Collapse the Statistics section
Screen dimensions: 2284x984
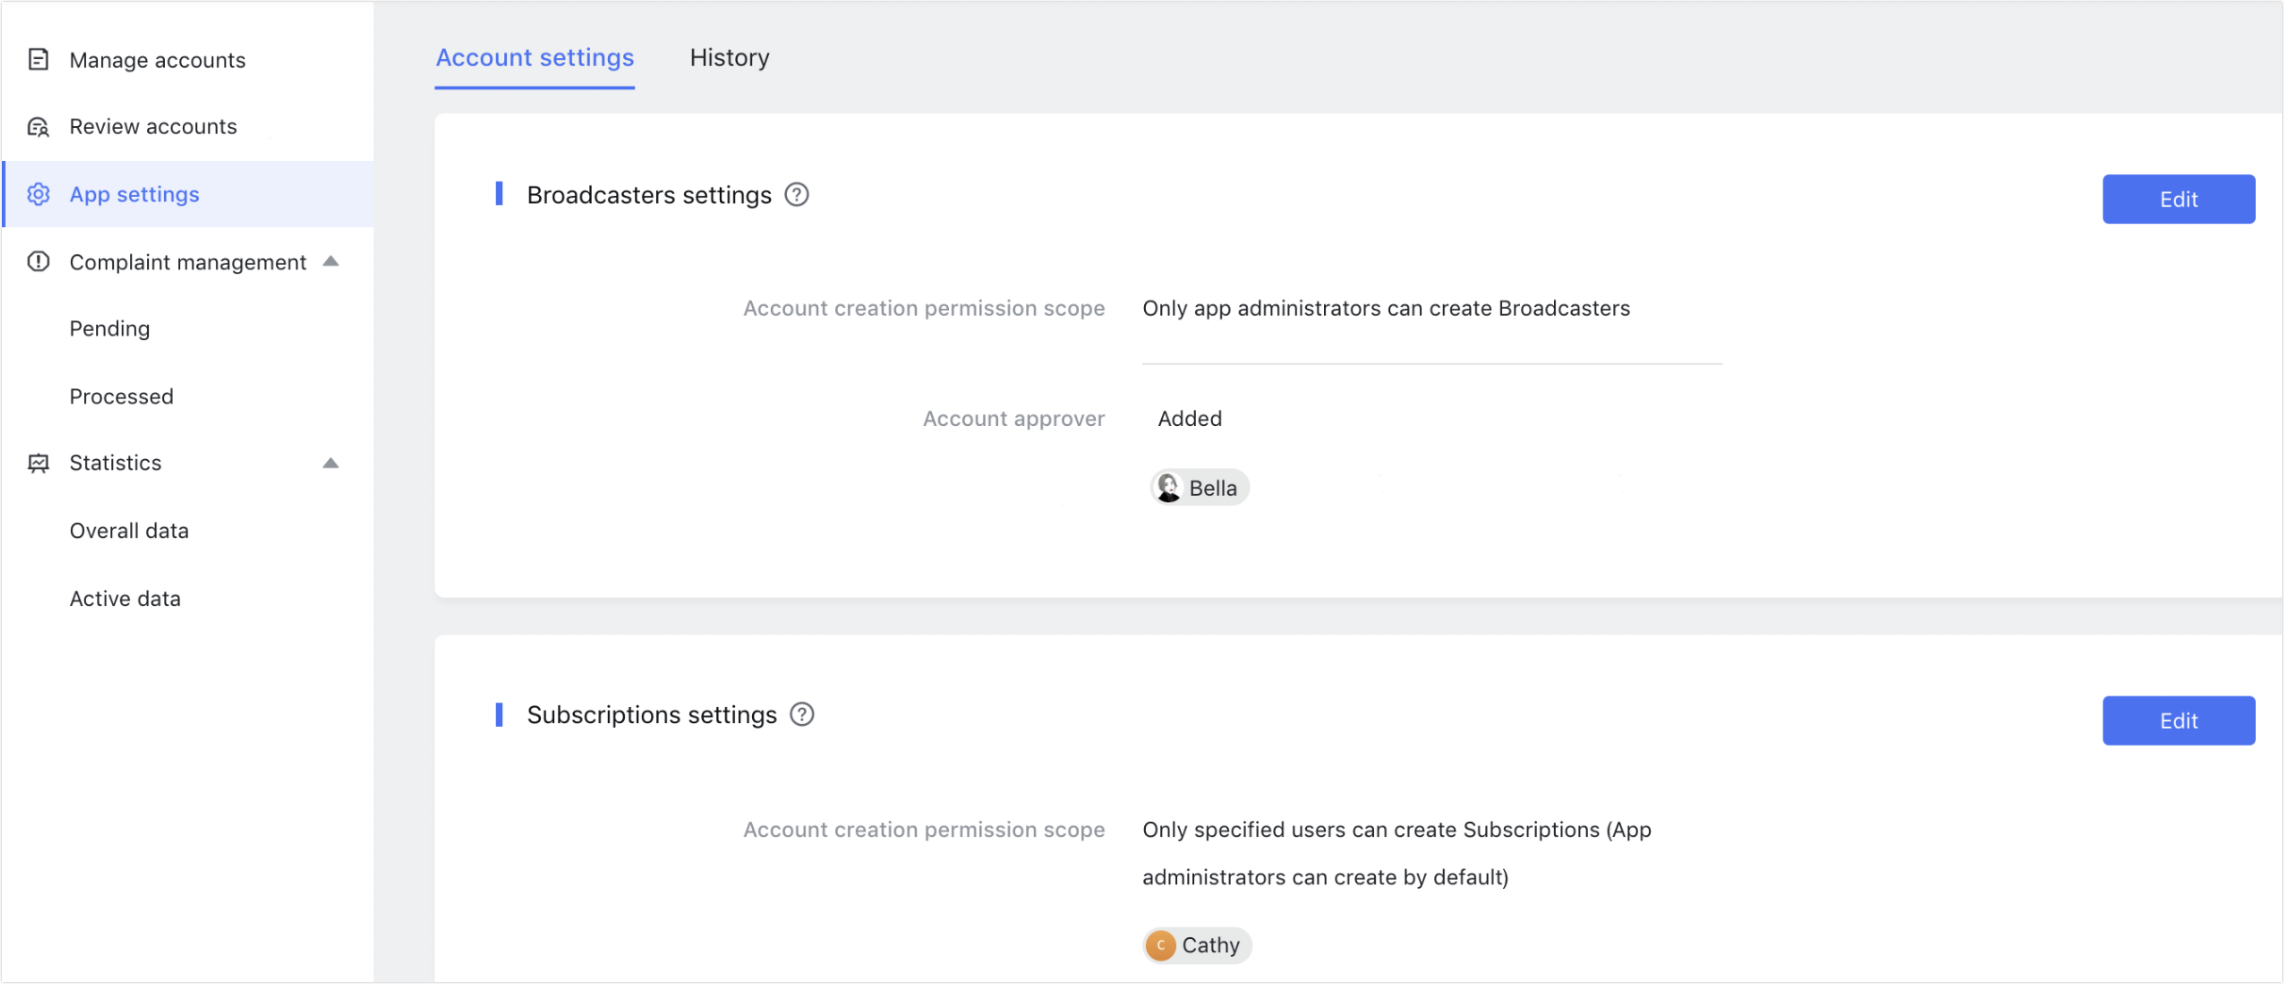(x=331, y=462)
